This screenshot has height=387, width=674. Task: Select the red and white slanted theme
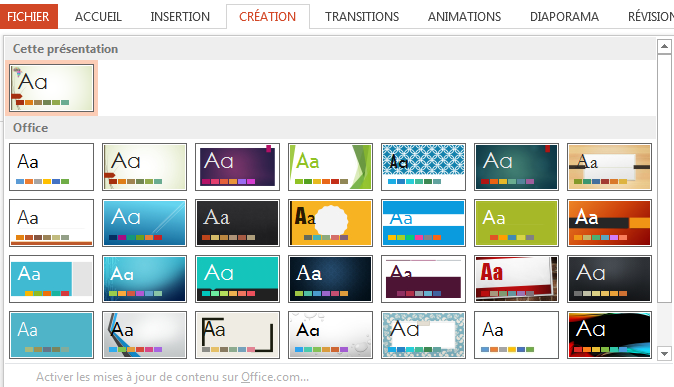[516, 279]
